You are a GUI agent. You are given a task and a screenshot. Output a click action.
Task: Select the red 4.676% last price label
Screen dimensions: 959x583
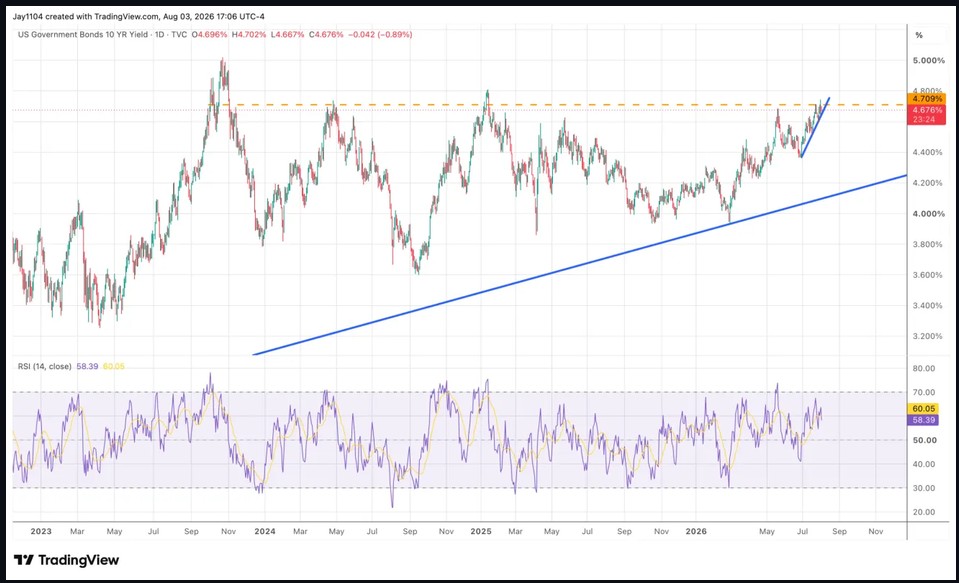[x=927, y=110]
